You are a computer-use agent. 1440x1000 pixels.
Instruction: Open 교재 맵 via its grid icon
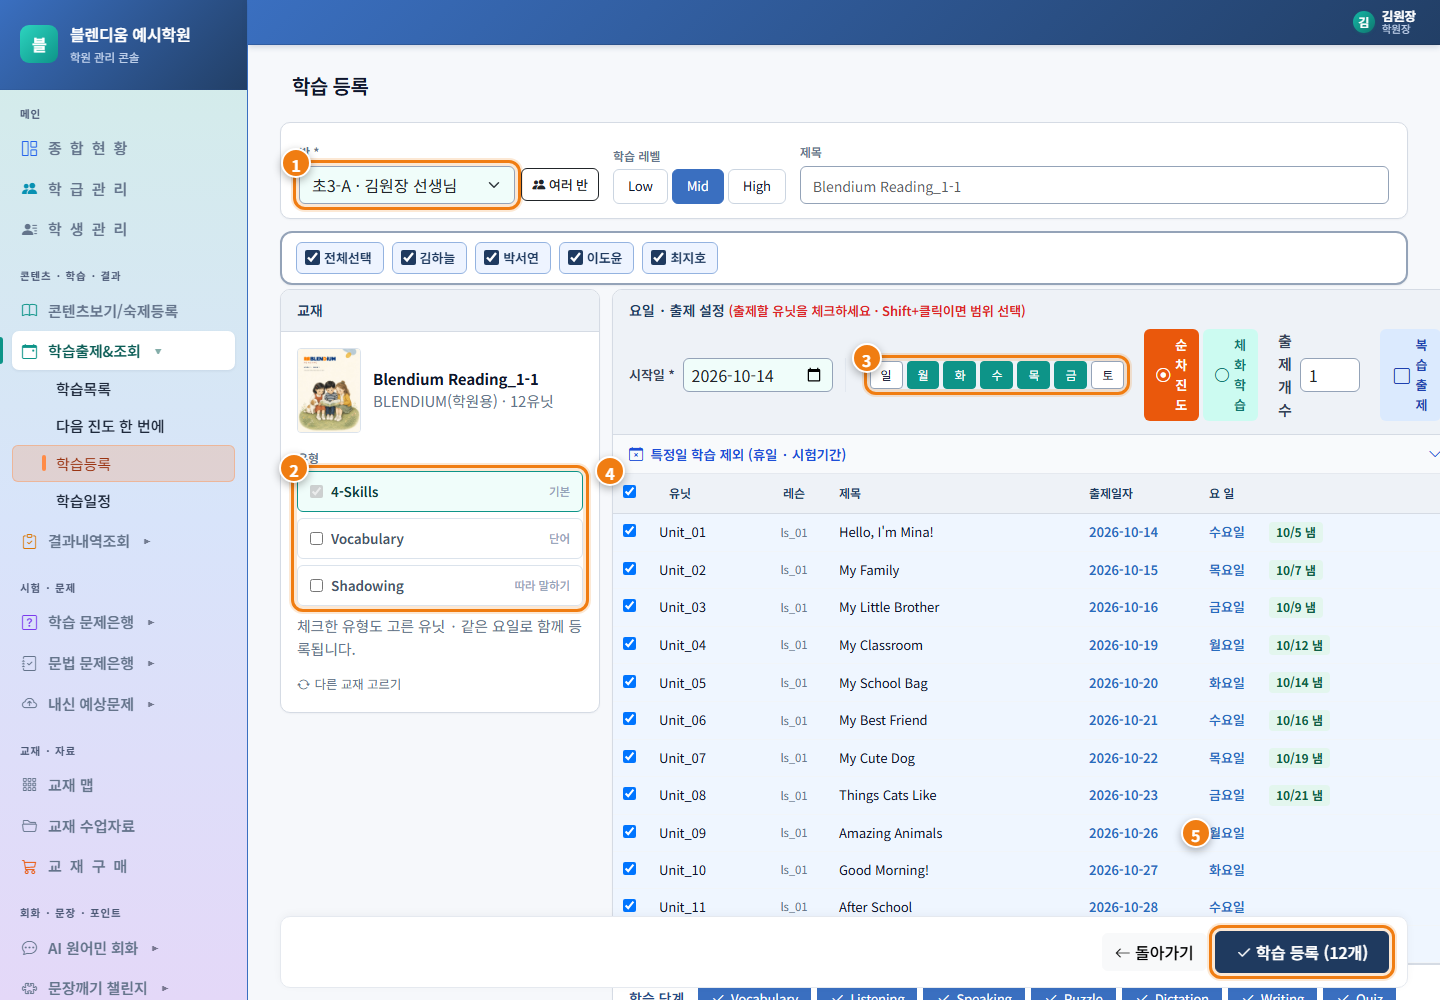[x=30, y=785]
